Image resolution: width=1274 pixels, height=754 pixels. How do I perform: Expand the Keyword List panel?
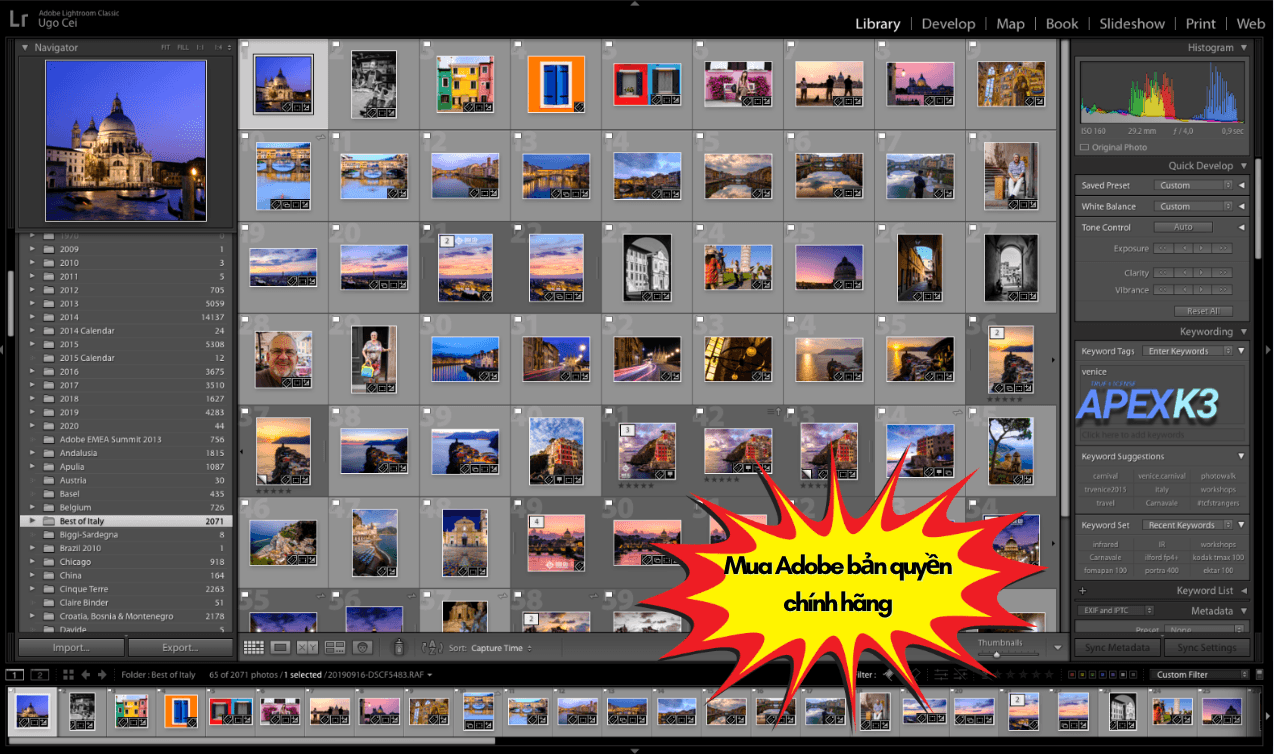click(1244, 591)
